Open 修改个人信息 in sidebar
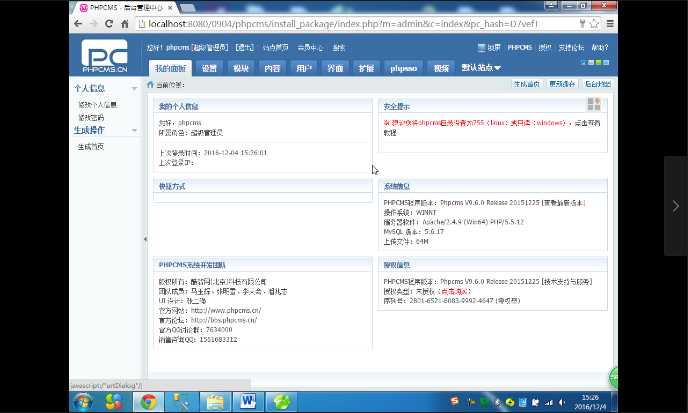The image size is (688, 413). (x=97, y=104)
